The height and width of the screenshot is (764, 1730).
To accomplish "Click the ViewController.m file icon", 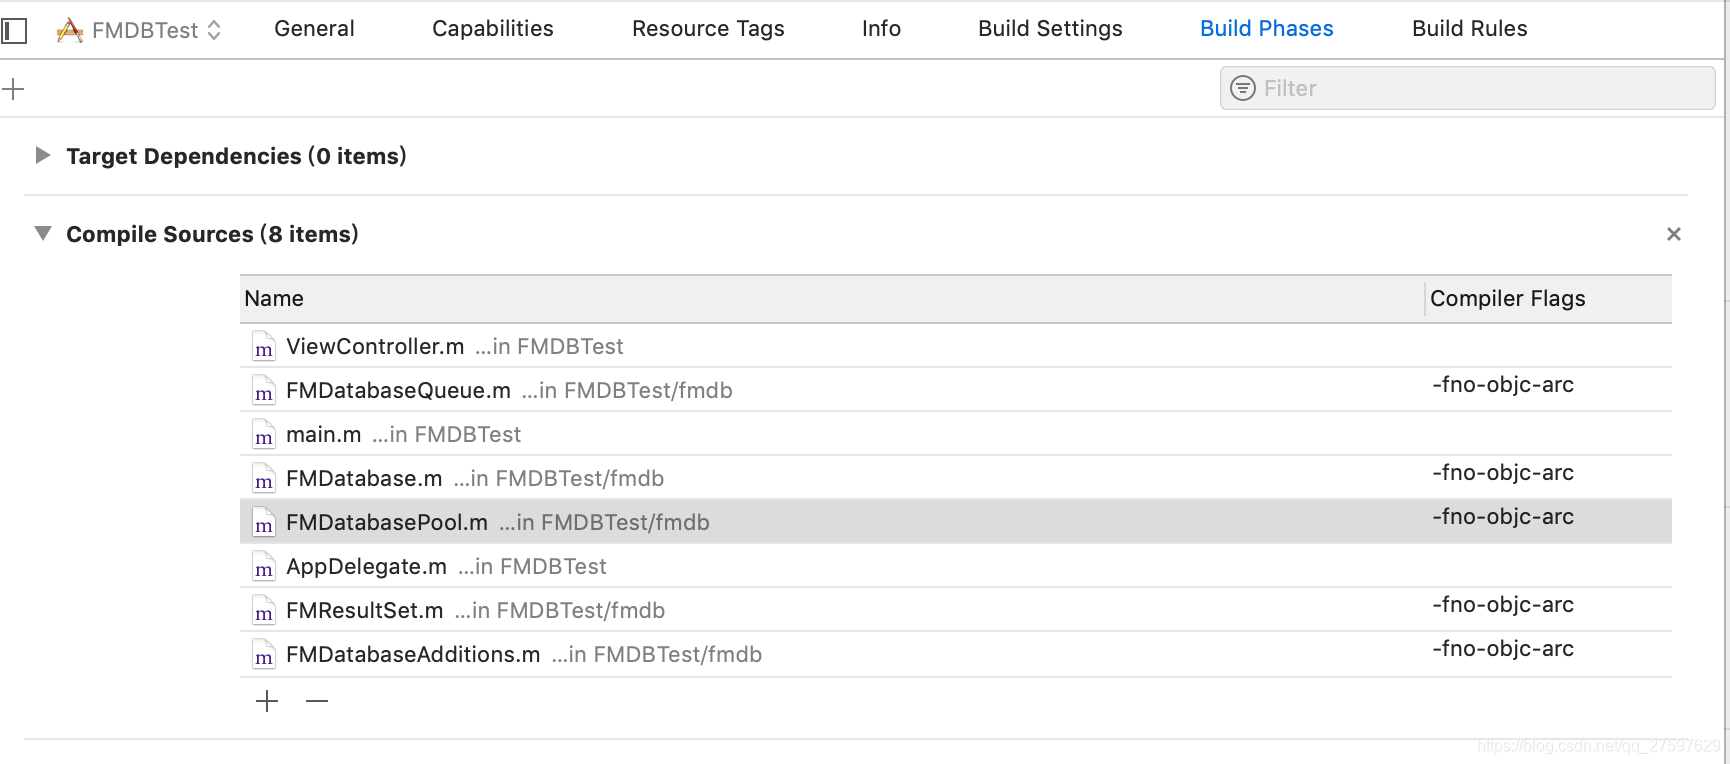I will [263, 346].
